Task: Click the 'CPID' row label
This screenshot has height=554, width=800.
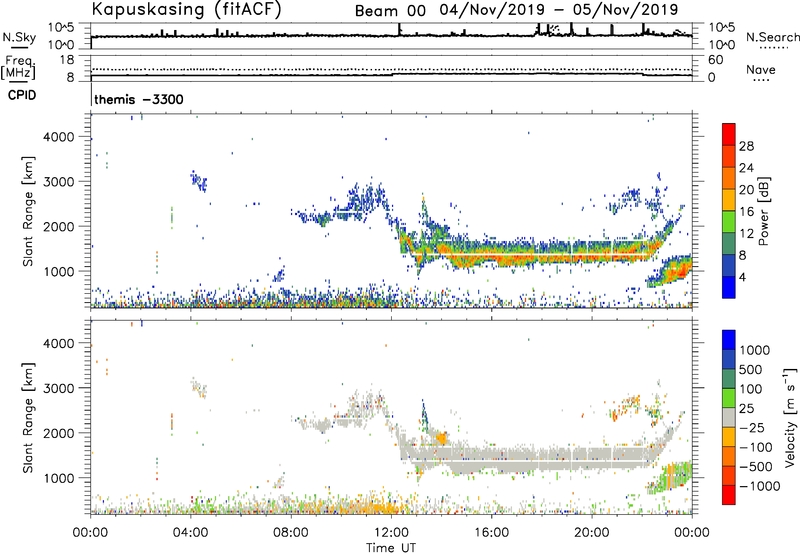Action: 22,95
